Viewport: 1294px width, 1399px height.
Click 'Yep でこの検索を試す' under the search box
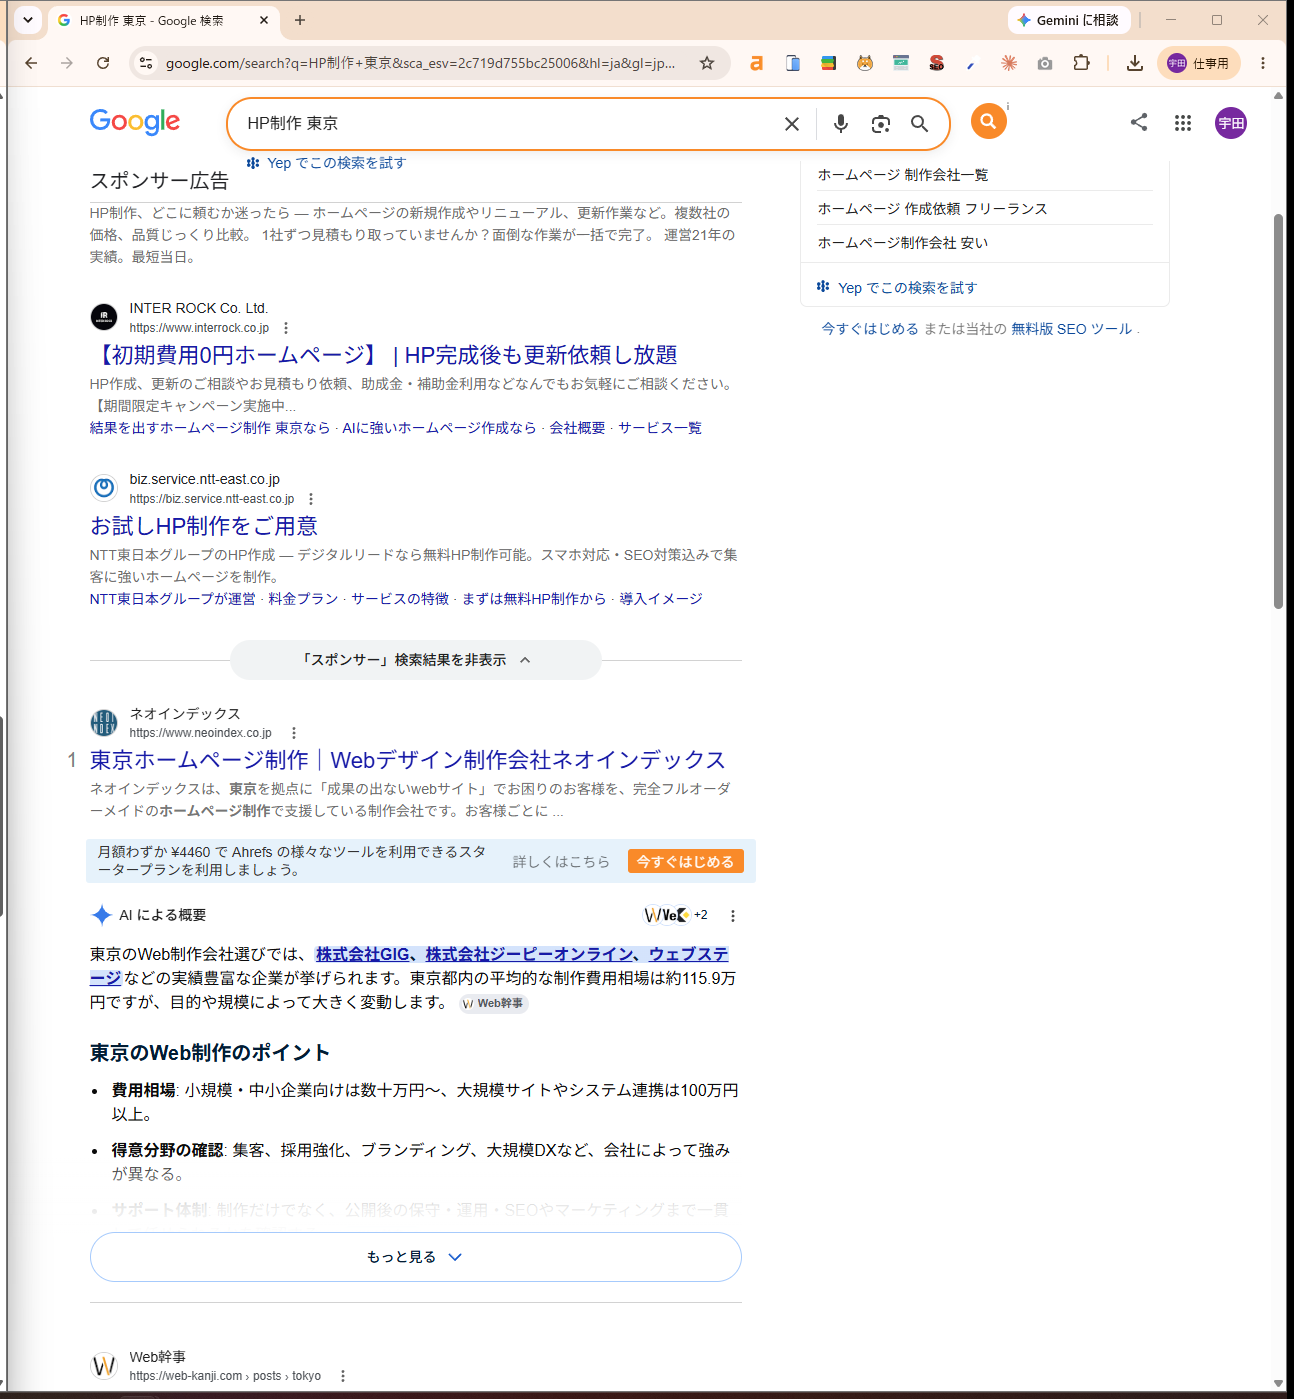pyautogui.click(x=326, y=163)
